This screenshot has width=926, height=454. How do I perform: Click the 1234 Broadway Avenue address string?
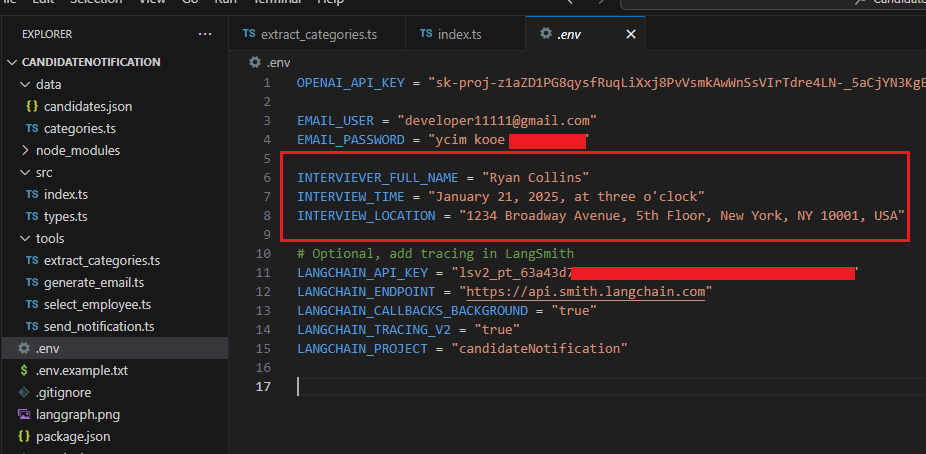point(682,215)
